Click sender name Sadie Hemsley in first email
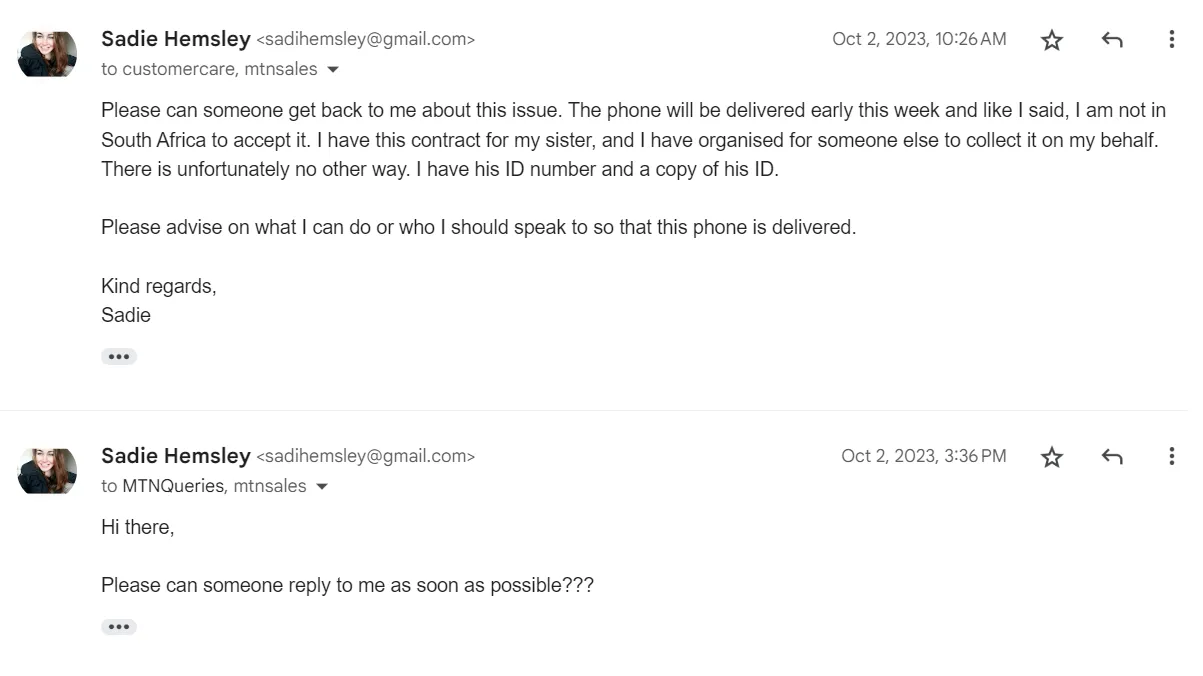 [176, 39]
